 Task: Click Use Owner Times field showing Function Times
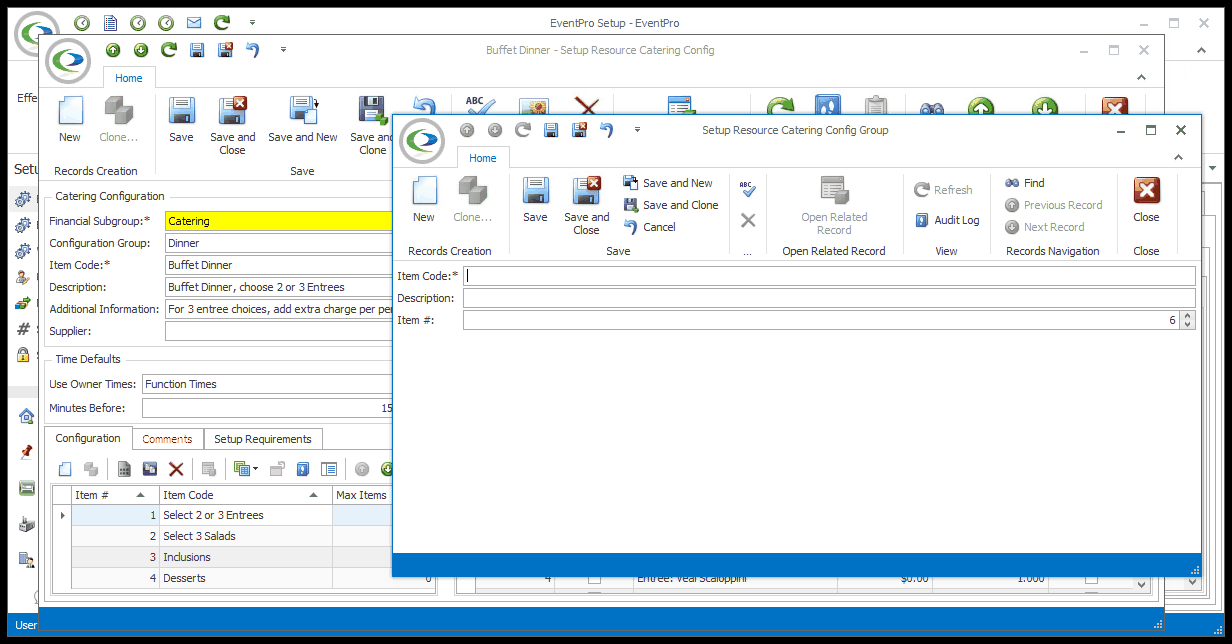267,384
